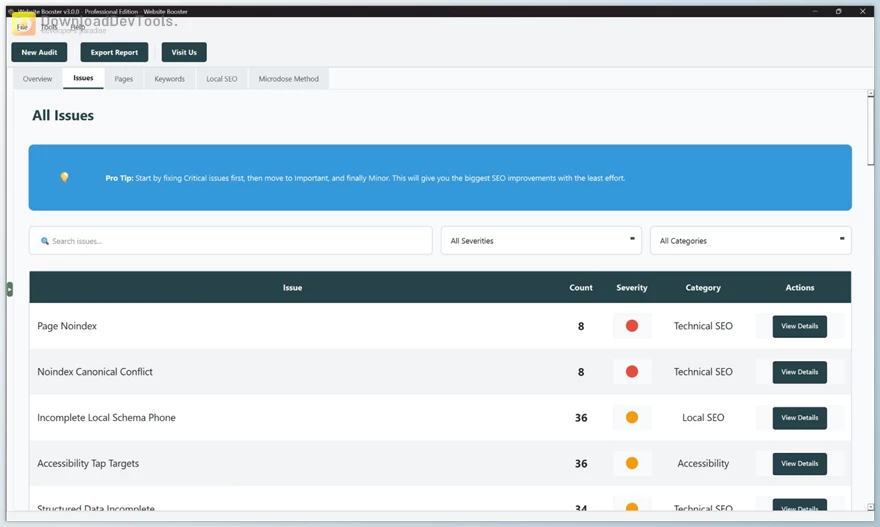Click into the Search issues field
Viewport: 880px width, 527px height.
(235, 241)
